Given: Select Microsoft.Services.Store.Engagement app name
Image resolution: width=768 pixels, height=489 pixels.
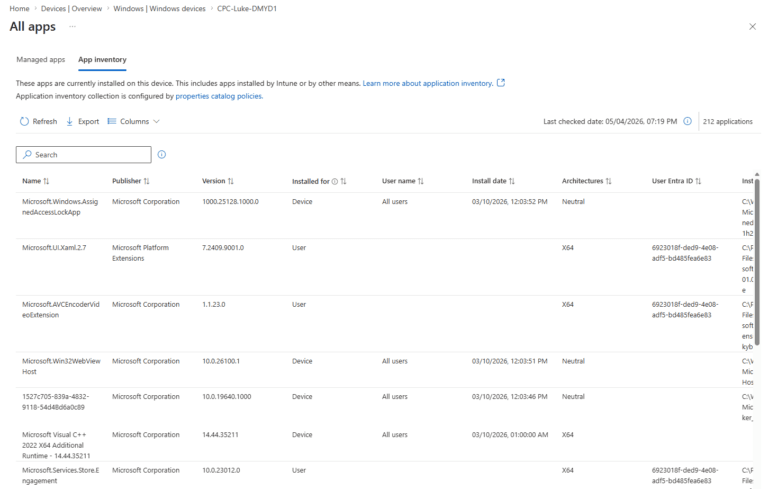Looking at the screenshot, I should point(61,475).
